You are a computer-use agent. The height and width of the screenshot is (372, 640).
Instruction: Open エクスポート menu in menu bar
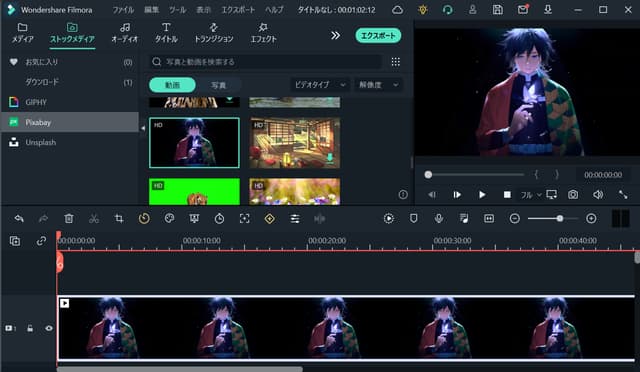tap(238, 10)
